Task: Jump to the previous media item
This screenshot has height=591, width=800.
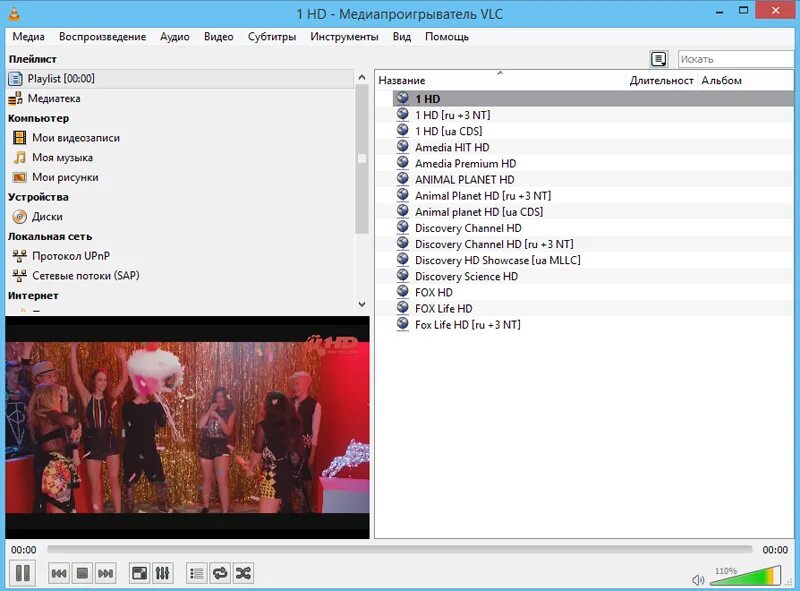Action: click(59, 573)
